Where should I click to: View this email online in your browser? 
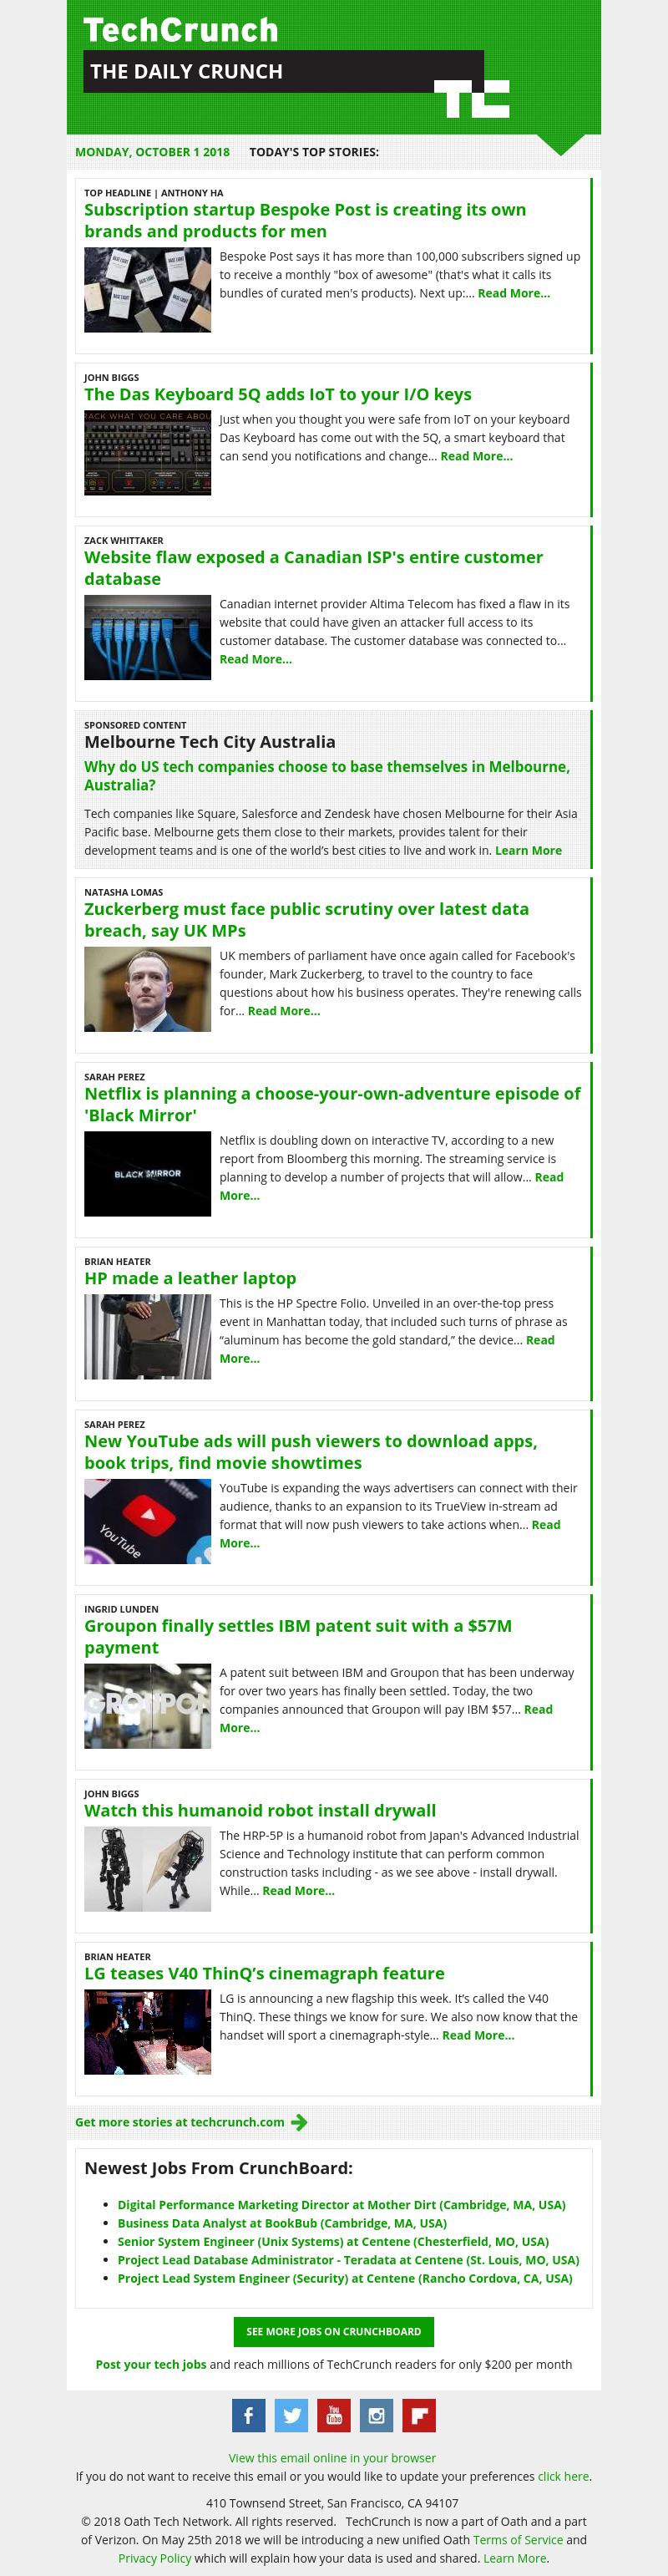click(x=332, y=2457)
